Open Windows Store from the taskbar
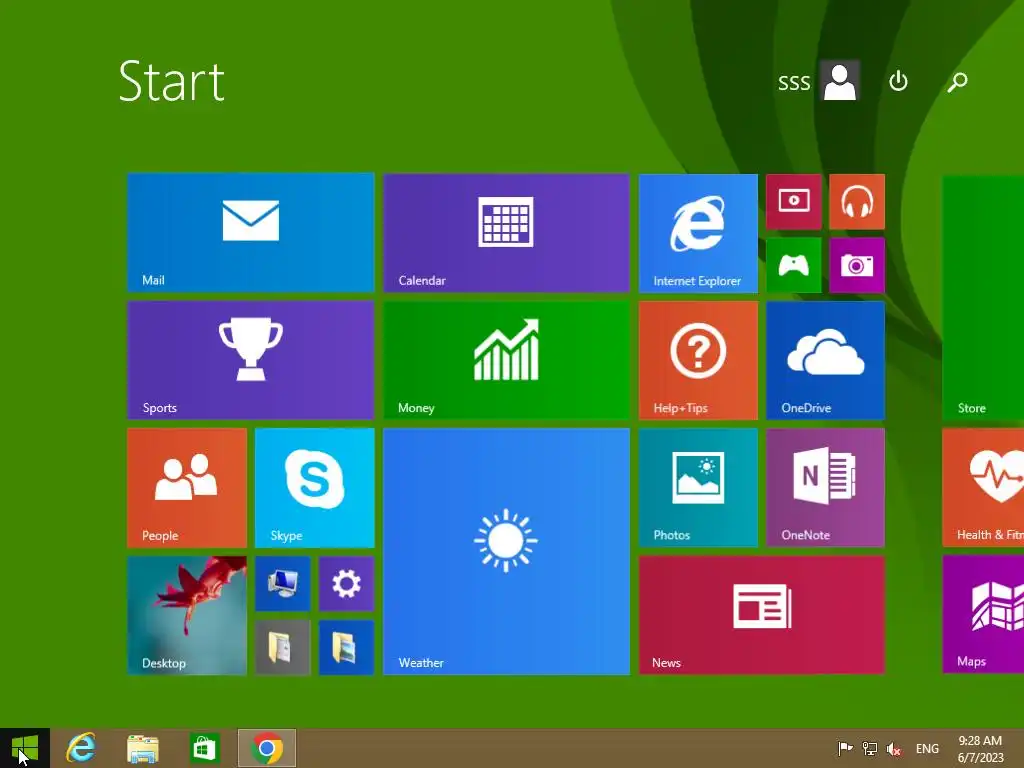 click(204, 748)
